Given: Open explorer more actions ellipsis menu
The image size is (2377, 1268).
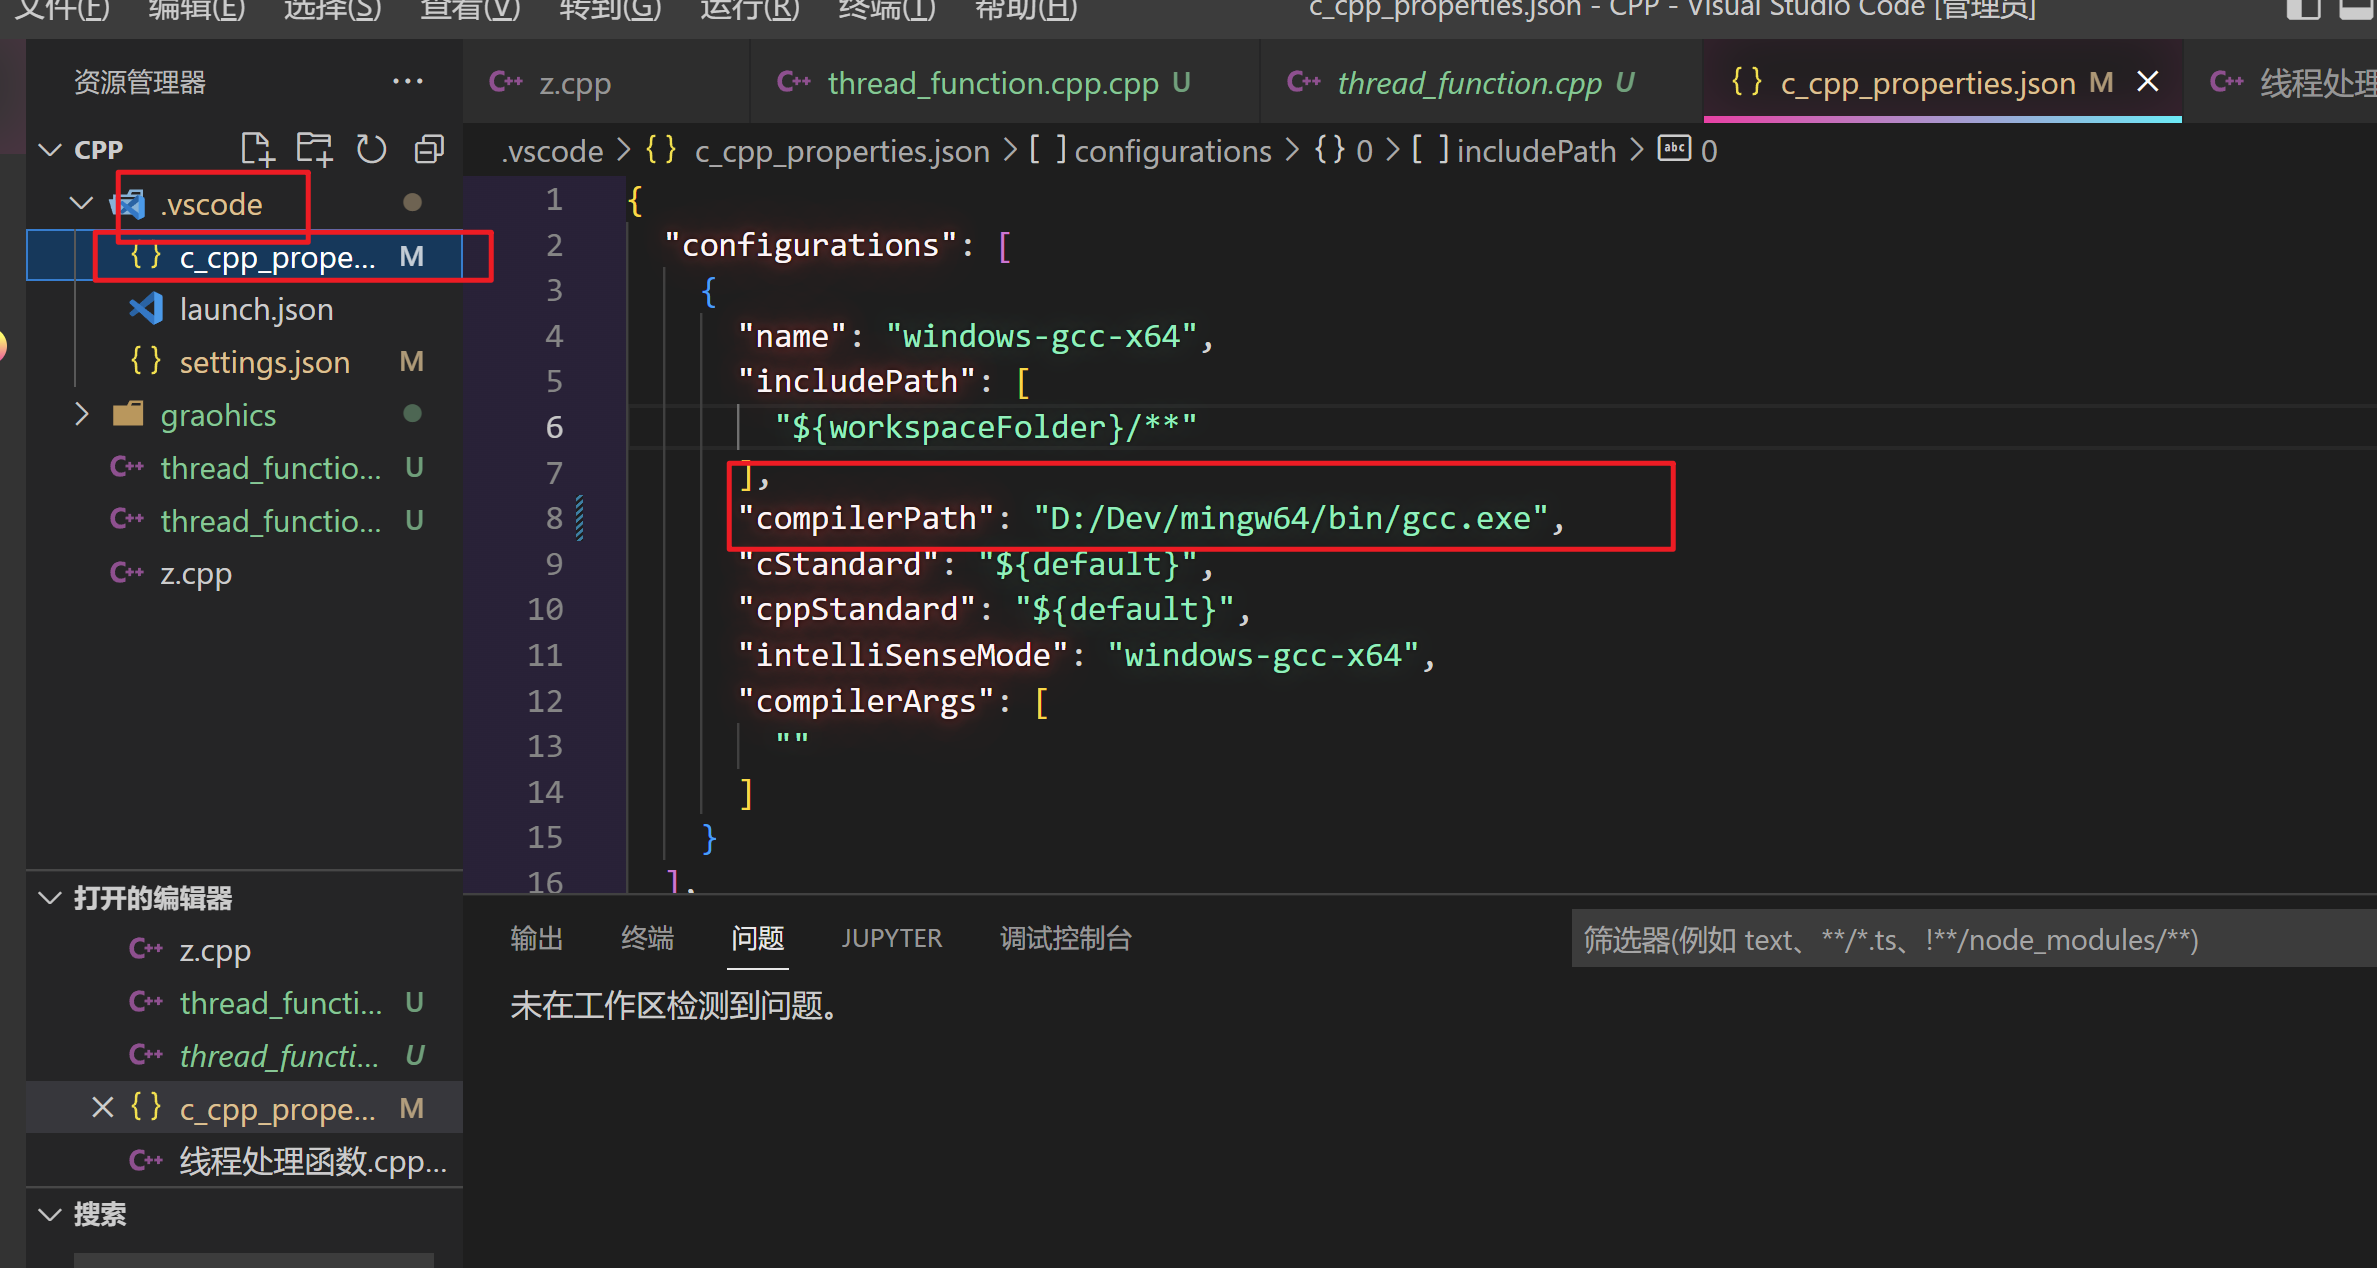Looking at the screenshot, I should [x=408, y=81].
